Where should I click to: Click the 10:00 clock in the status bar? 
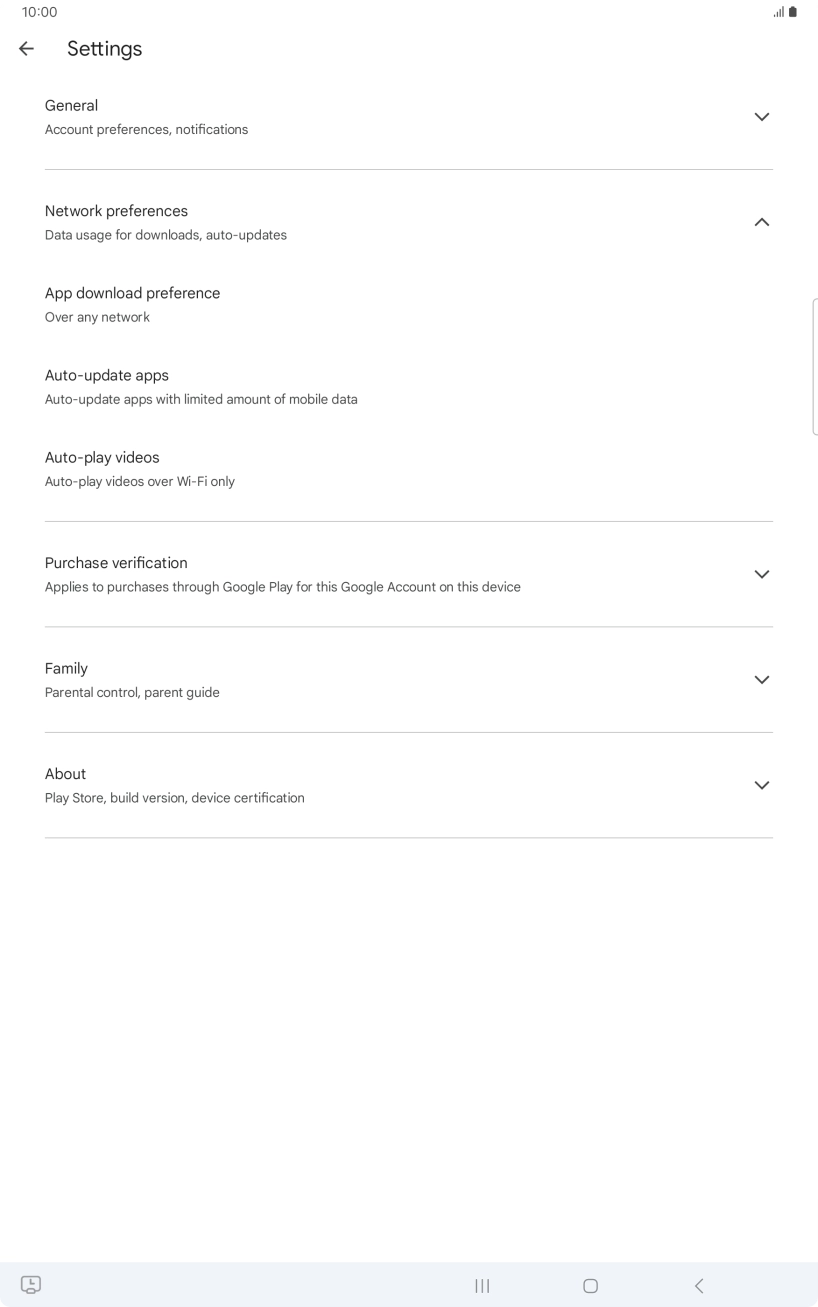click(39, 12)
